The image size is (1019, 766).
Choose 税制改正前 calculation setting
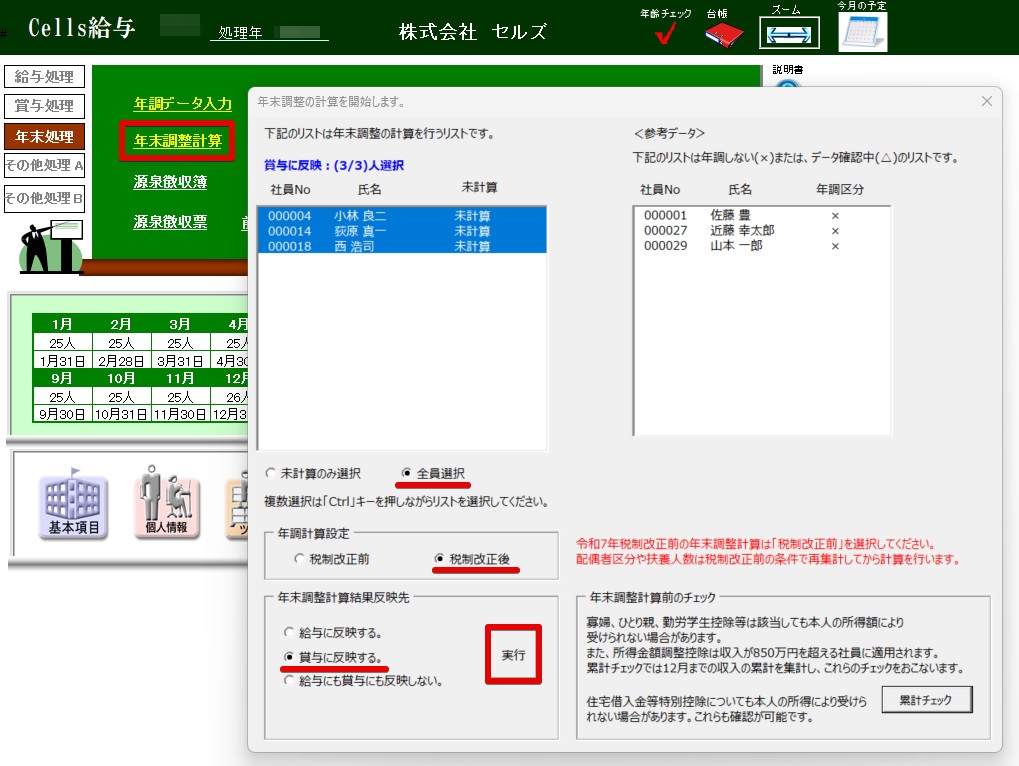pos(300,559)
